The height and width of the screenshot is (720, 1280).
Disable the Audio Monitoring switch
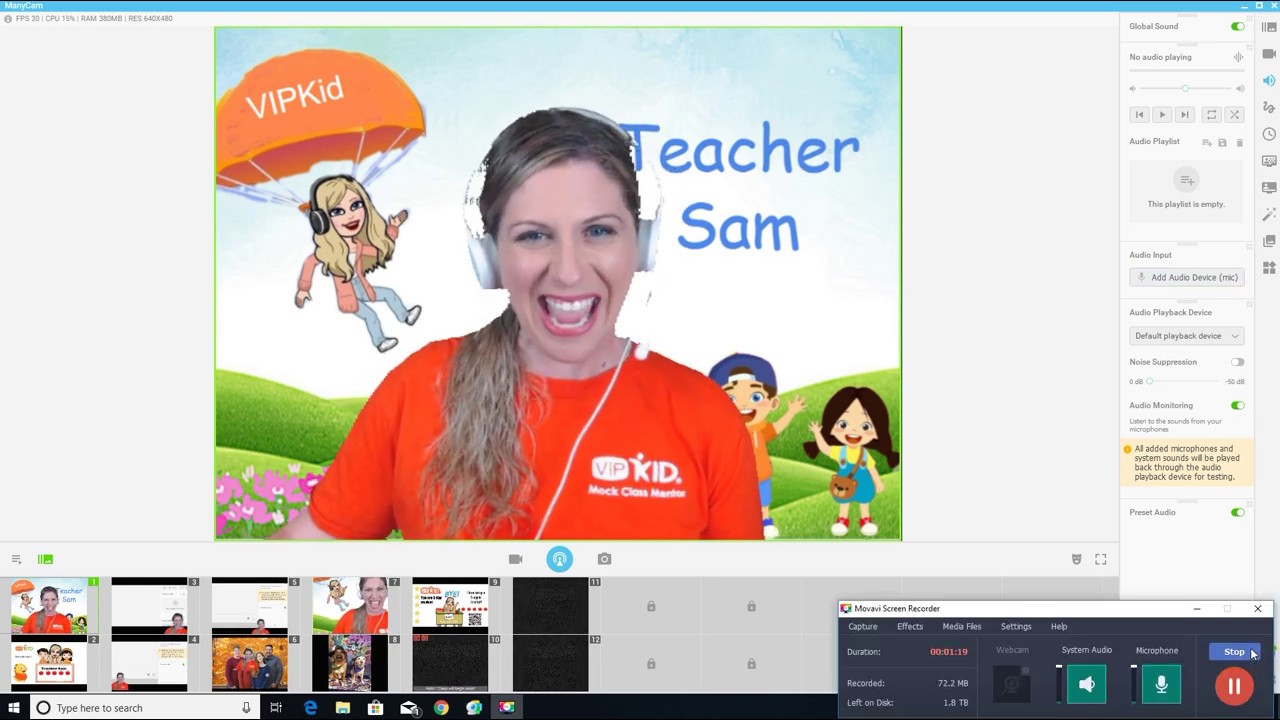[1238, 405]
